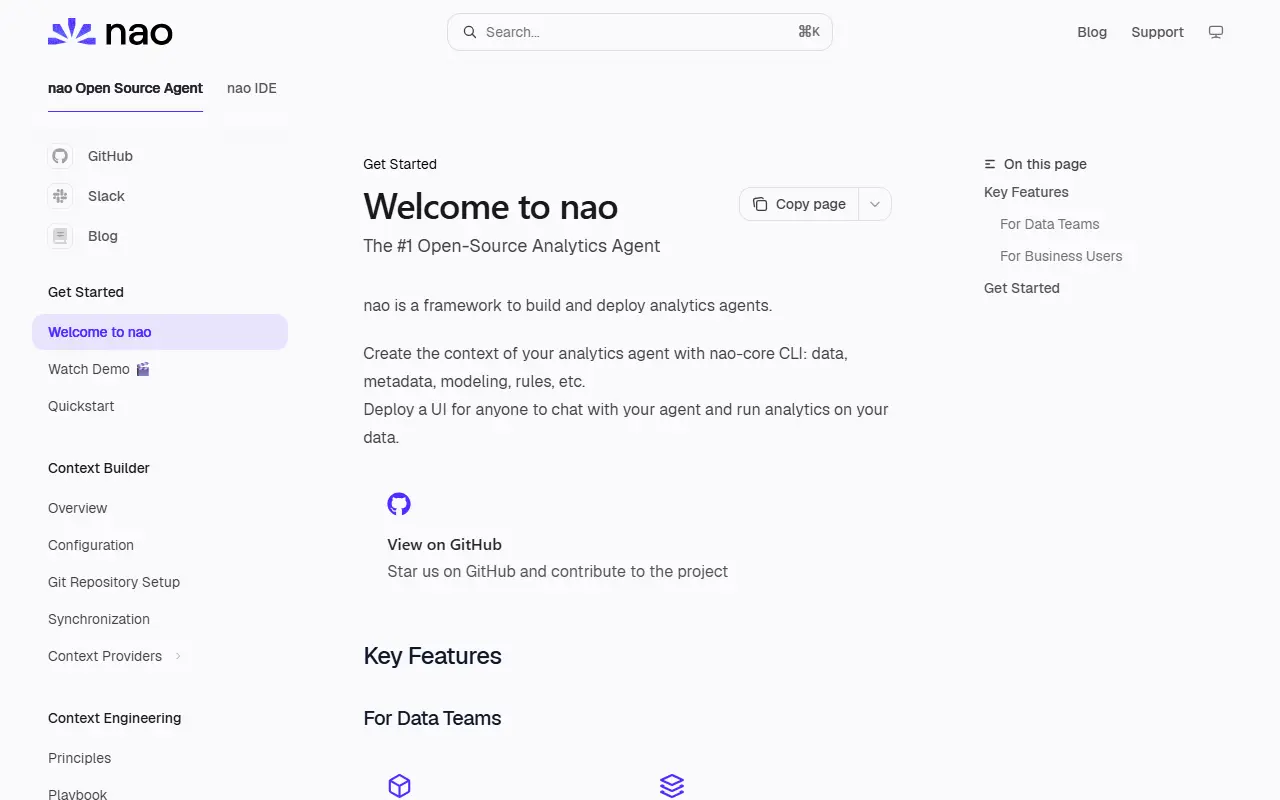The width and height of the screenshot is (1280, 800).
Task: Jump to For Data Teams in On this page
Action: pos(1049,224)
